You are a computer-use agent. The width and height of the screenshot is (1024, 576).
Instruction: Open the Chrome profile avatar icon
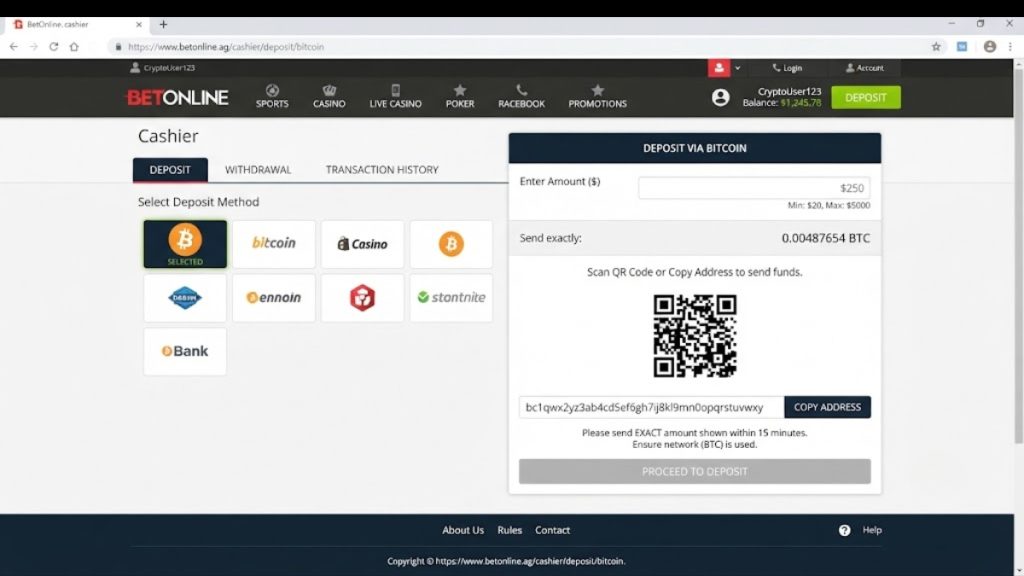[x=990, y=46]
